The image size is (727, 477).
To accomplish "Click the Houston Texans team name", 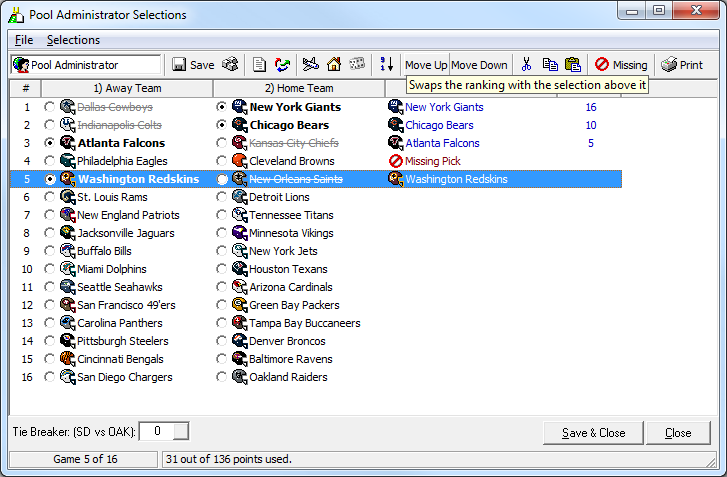I will pos(288,269).
